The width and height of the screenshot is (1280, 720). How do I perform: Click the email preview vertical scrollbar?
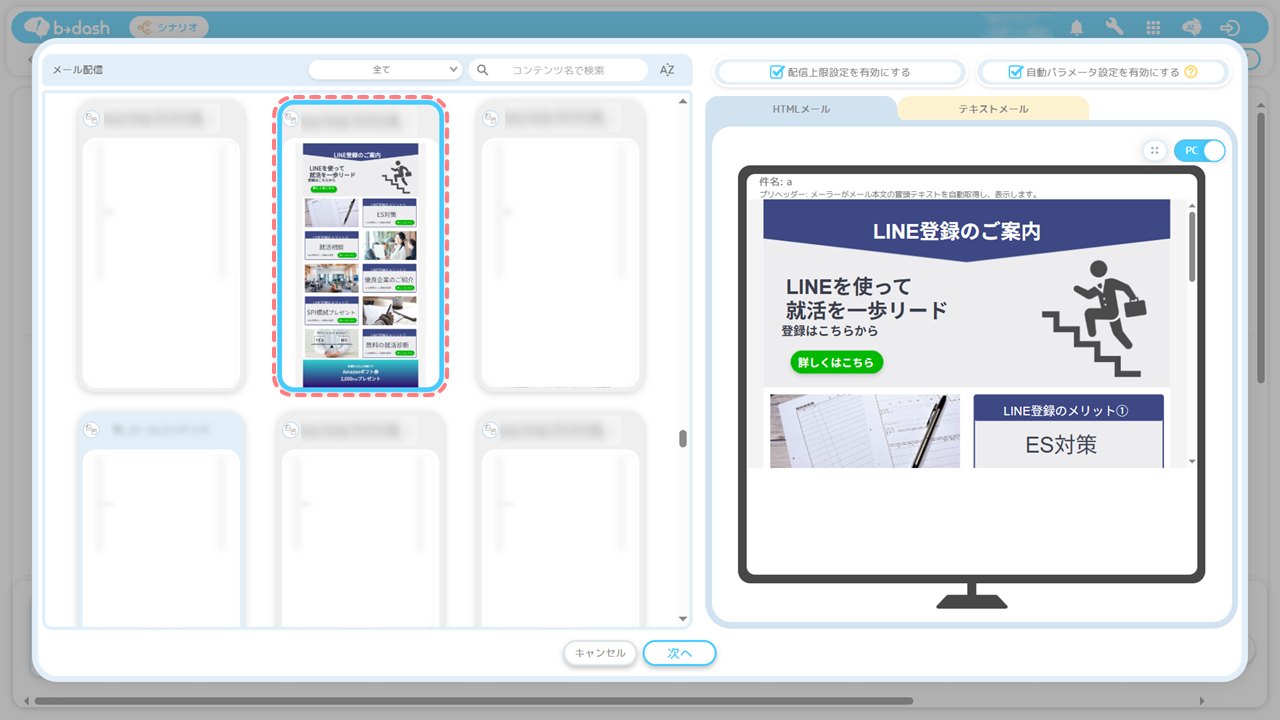[x=1191, y=247]
